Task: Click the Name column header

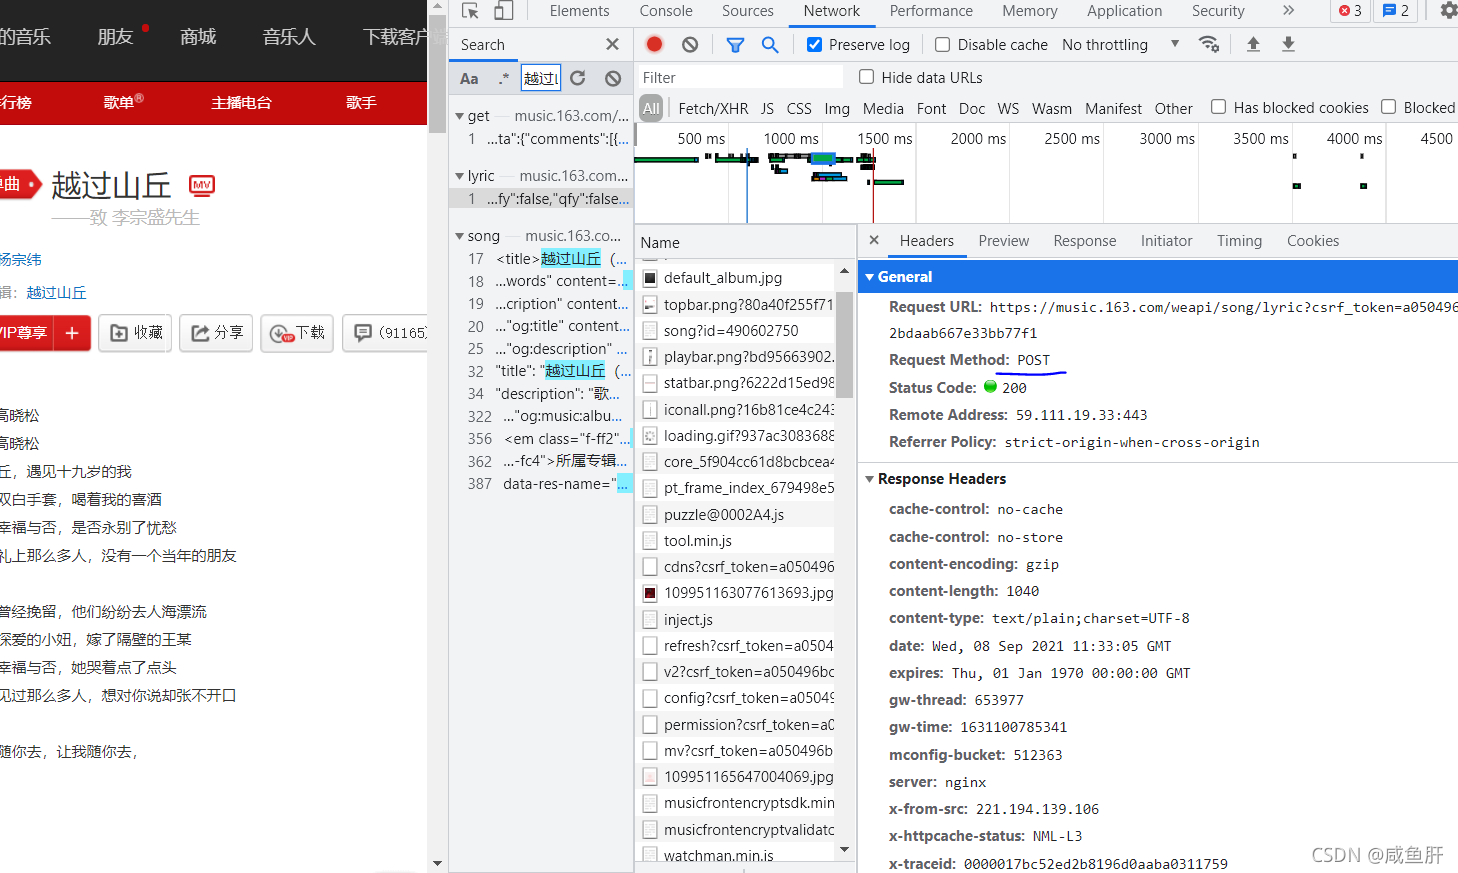Action: [745, 242]
